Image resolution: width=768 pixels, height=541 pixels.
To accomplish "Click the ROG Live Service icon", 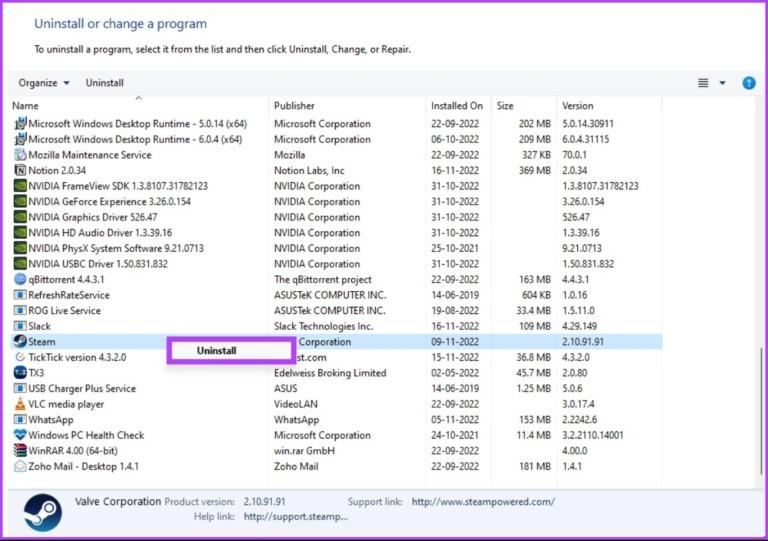I will (x=20, y=310).
